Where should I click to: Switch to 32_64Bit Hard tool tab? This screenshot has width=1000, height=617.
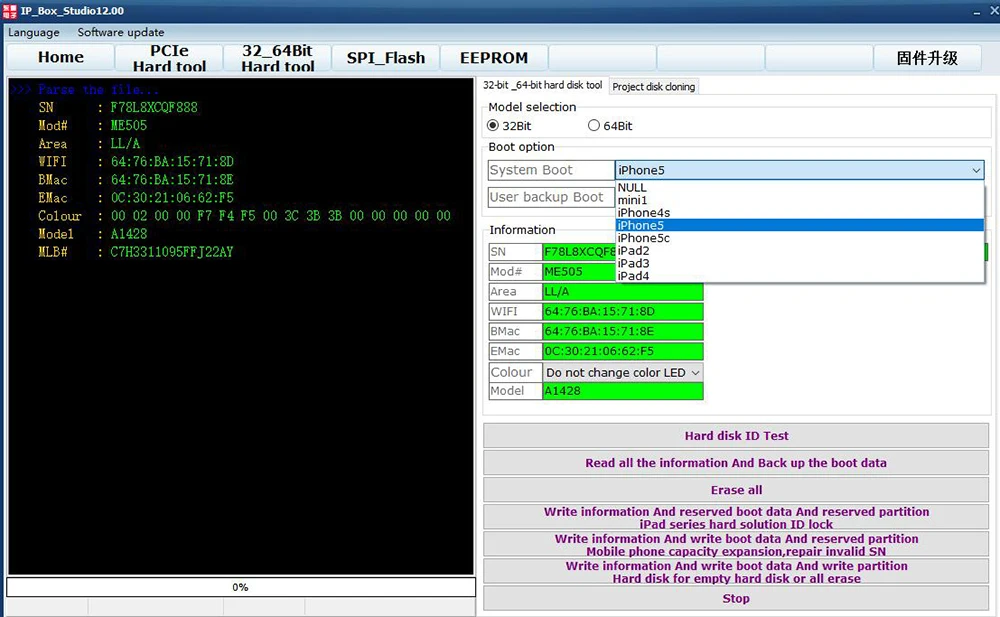(277, 57)
